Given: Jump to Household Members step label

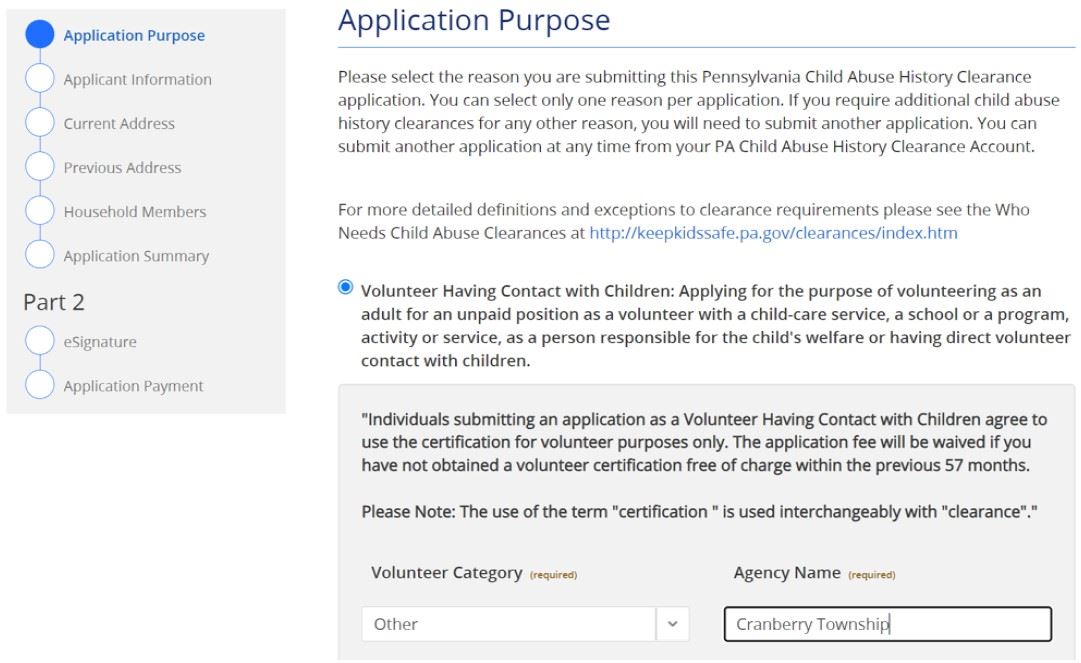Looking at the screenshot, I should (135, 211).
